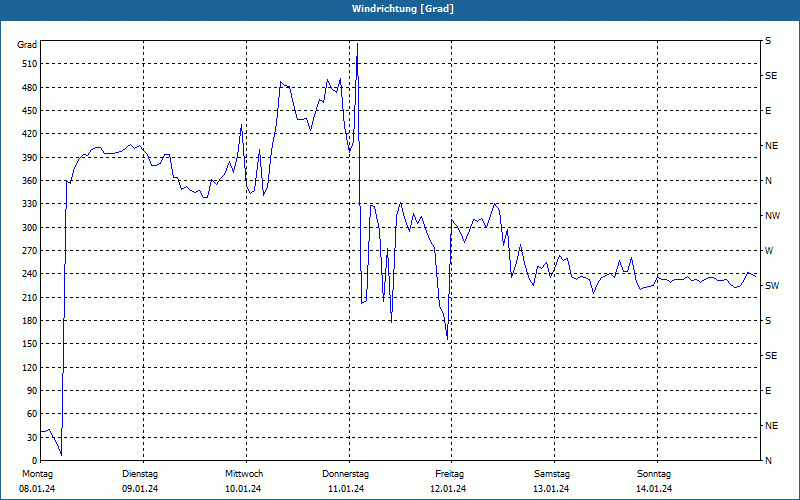Click the chart title 'Windrichtung [Grad]'

click(x=403, y=9)
